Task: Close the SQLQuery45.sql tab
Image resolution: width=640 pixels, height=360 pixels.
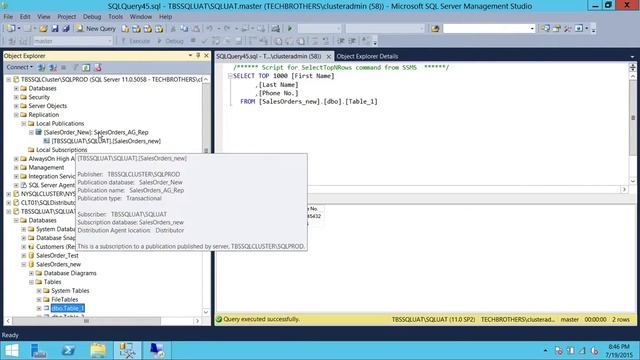Action: pyautogui.click(x=329, y=56)
